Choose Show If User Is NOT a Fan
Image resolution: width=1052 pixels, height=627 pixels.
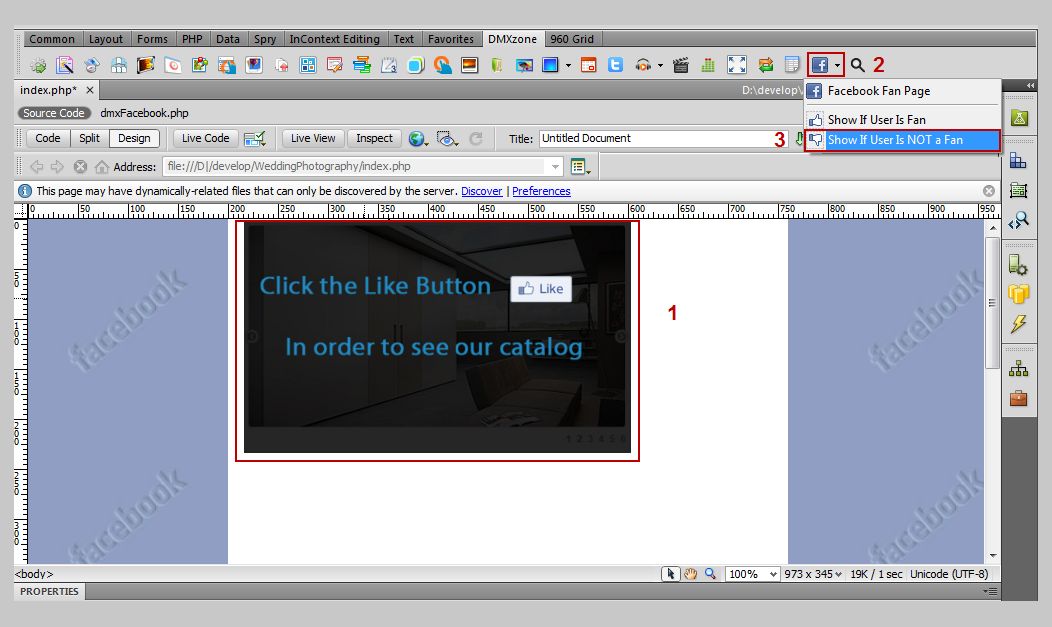(903, 140)
